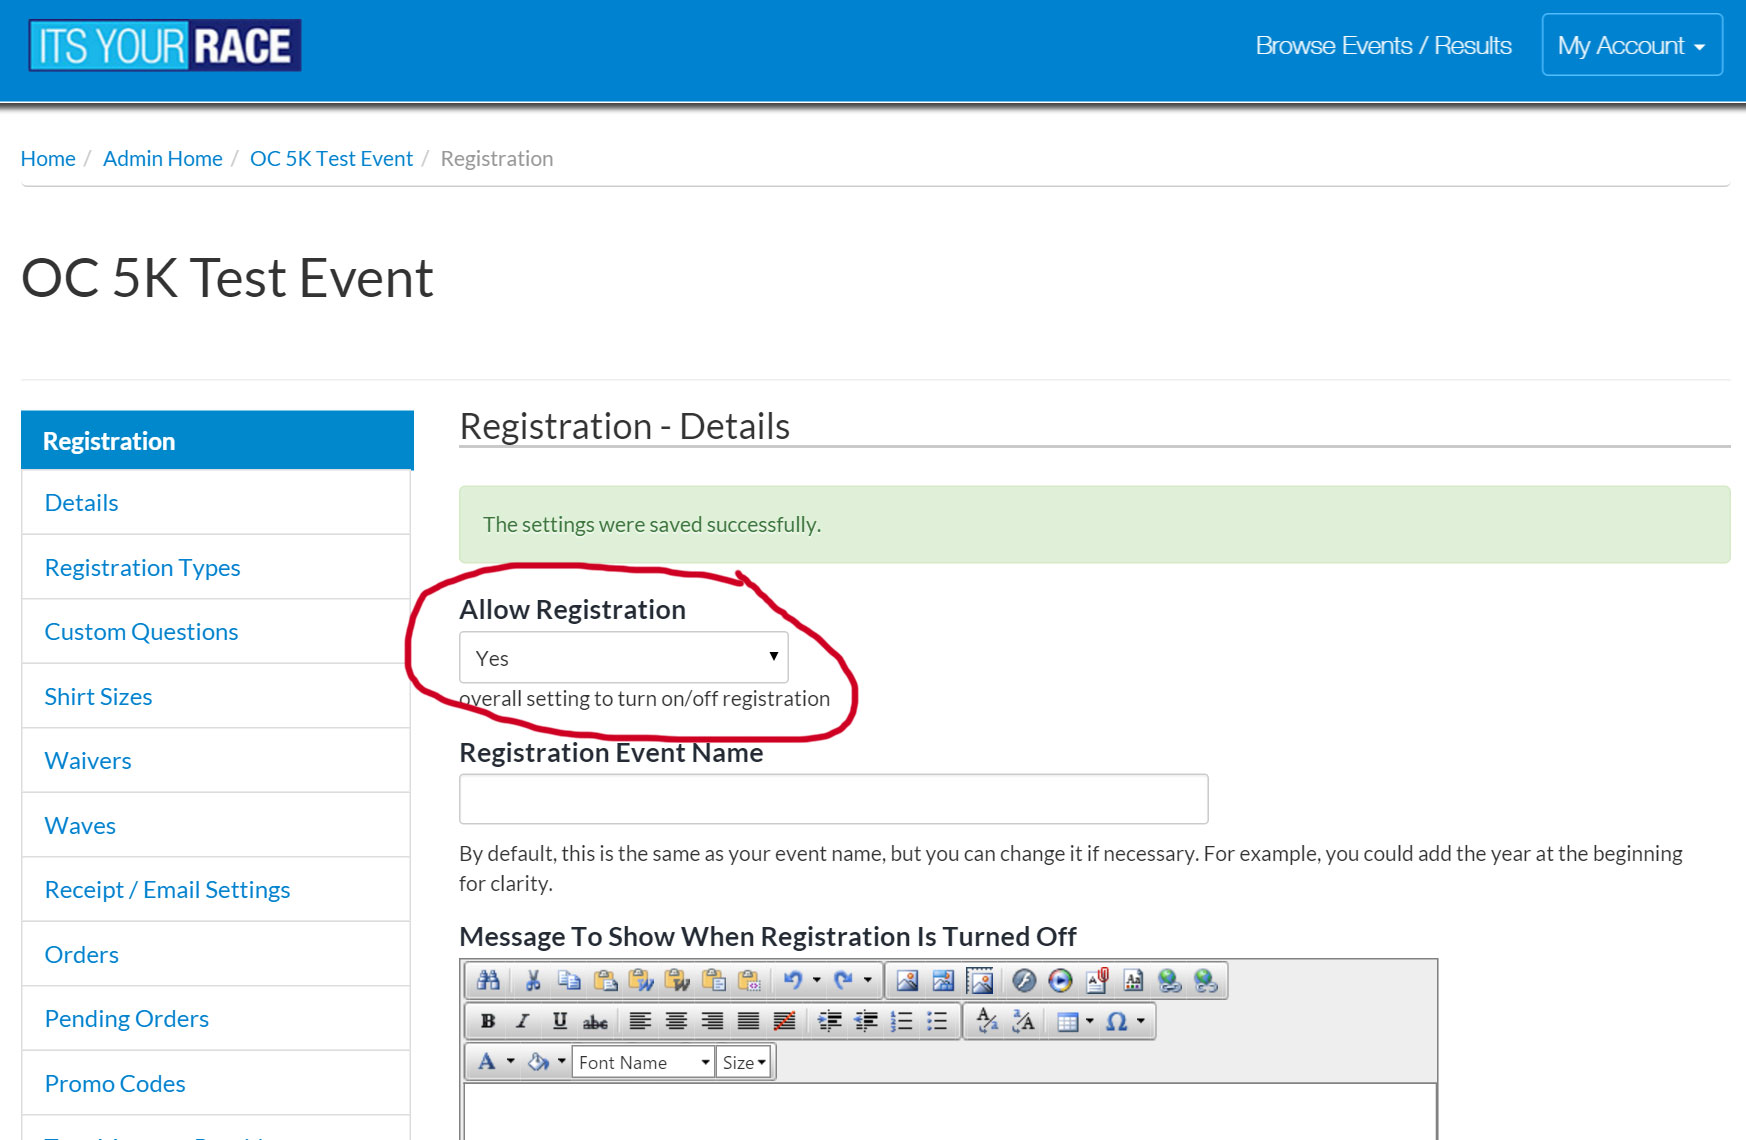
Task: Click the Insert Symbol omega icon
Action: [x=1117, y=1021]
